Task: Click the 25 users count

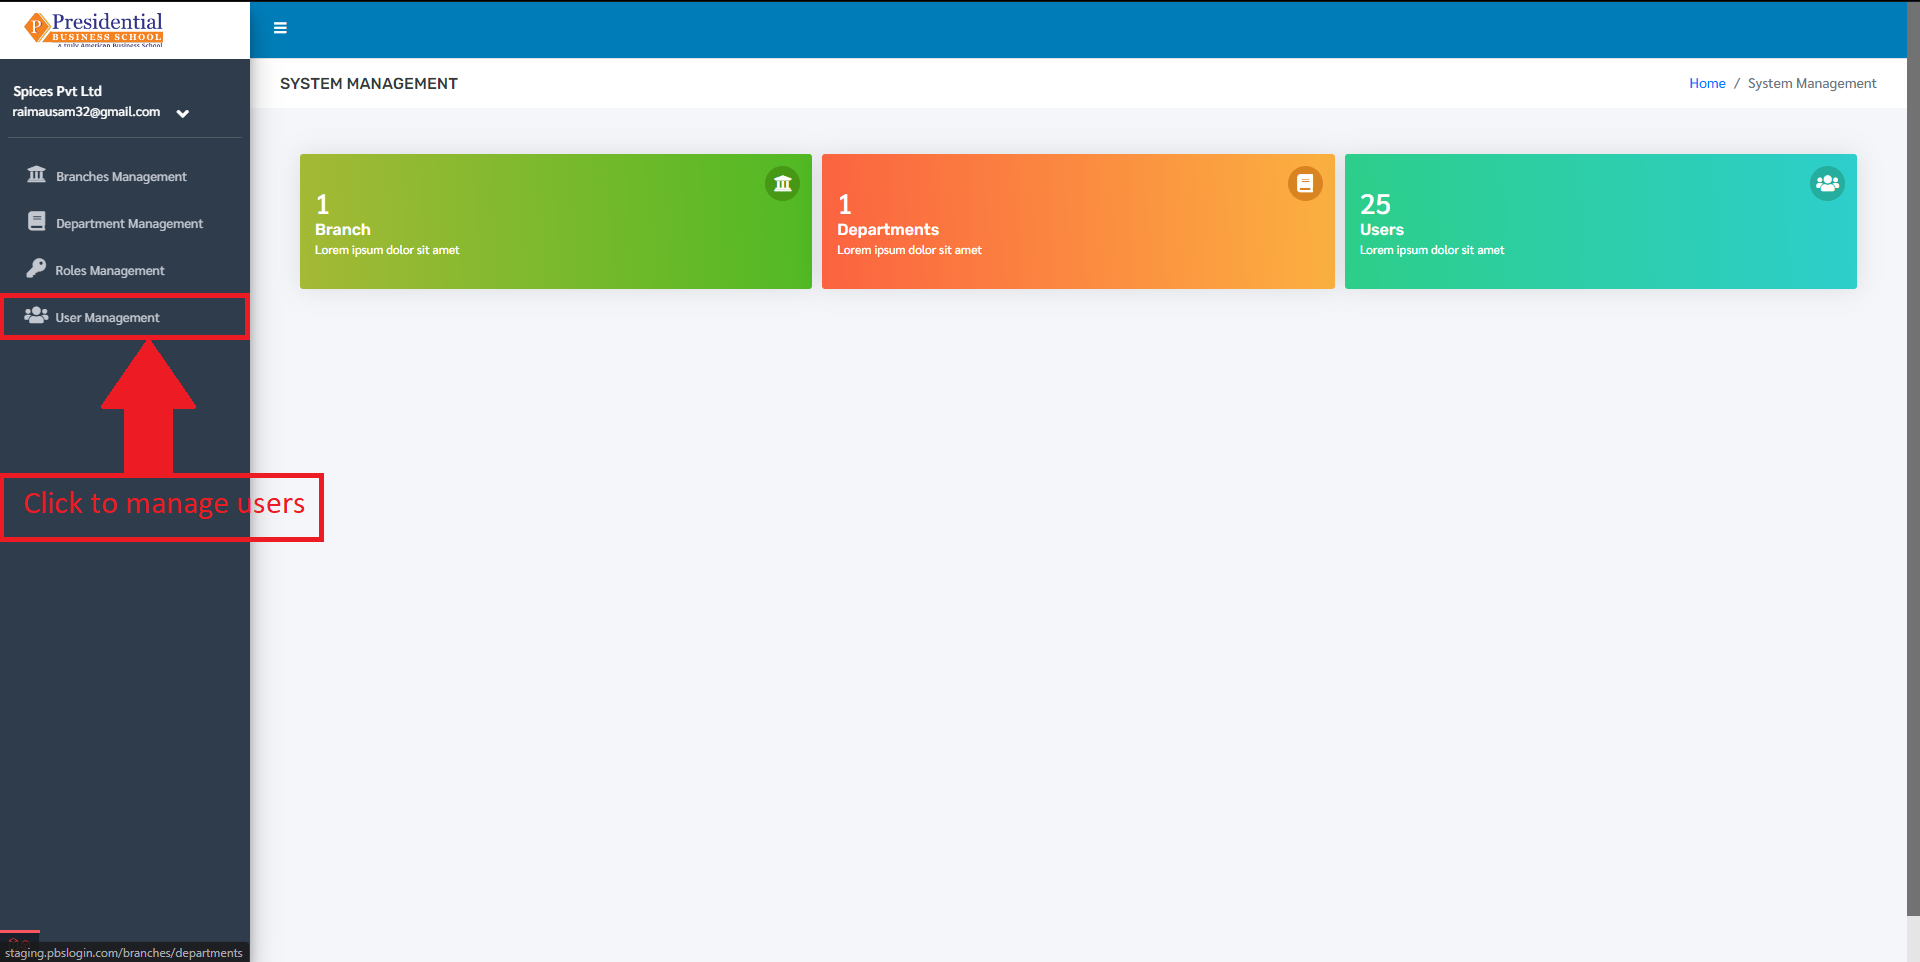Action: click(1375, 204)
